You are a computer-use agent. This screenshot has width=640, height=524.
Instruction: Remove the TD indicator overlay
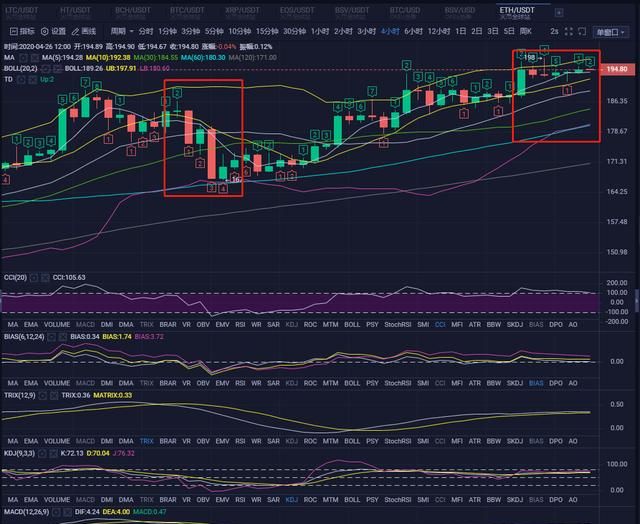tap(32, 79)
